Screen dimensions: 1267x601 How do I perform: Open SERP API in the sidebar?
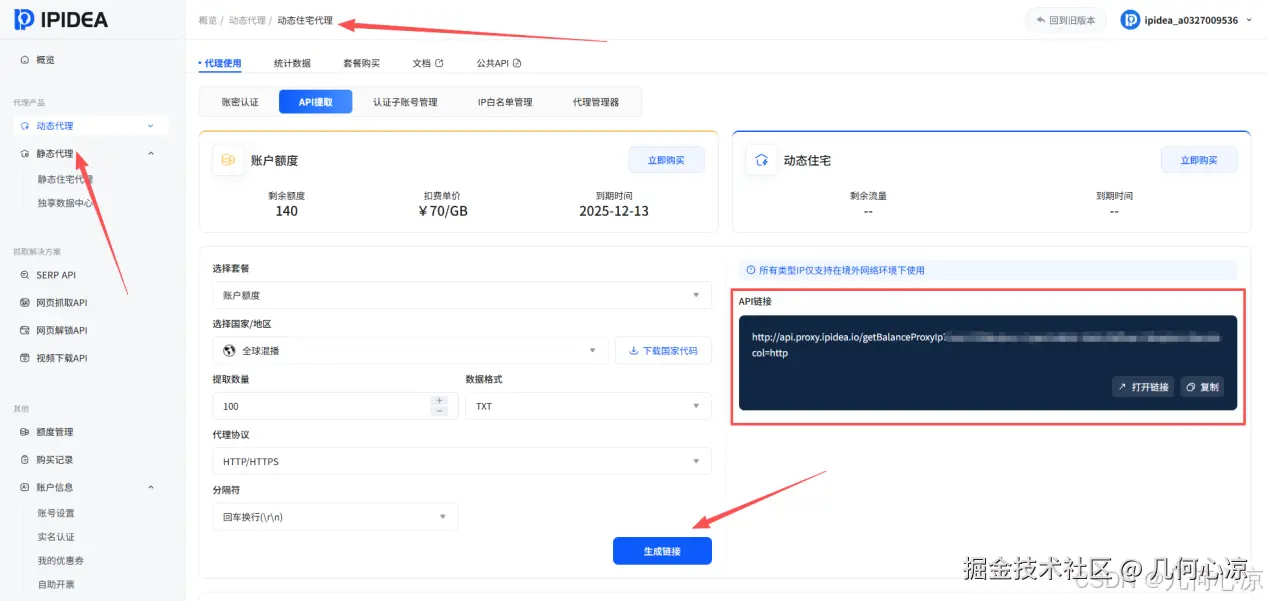[x=56, y=275]
